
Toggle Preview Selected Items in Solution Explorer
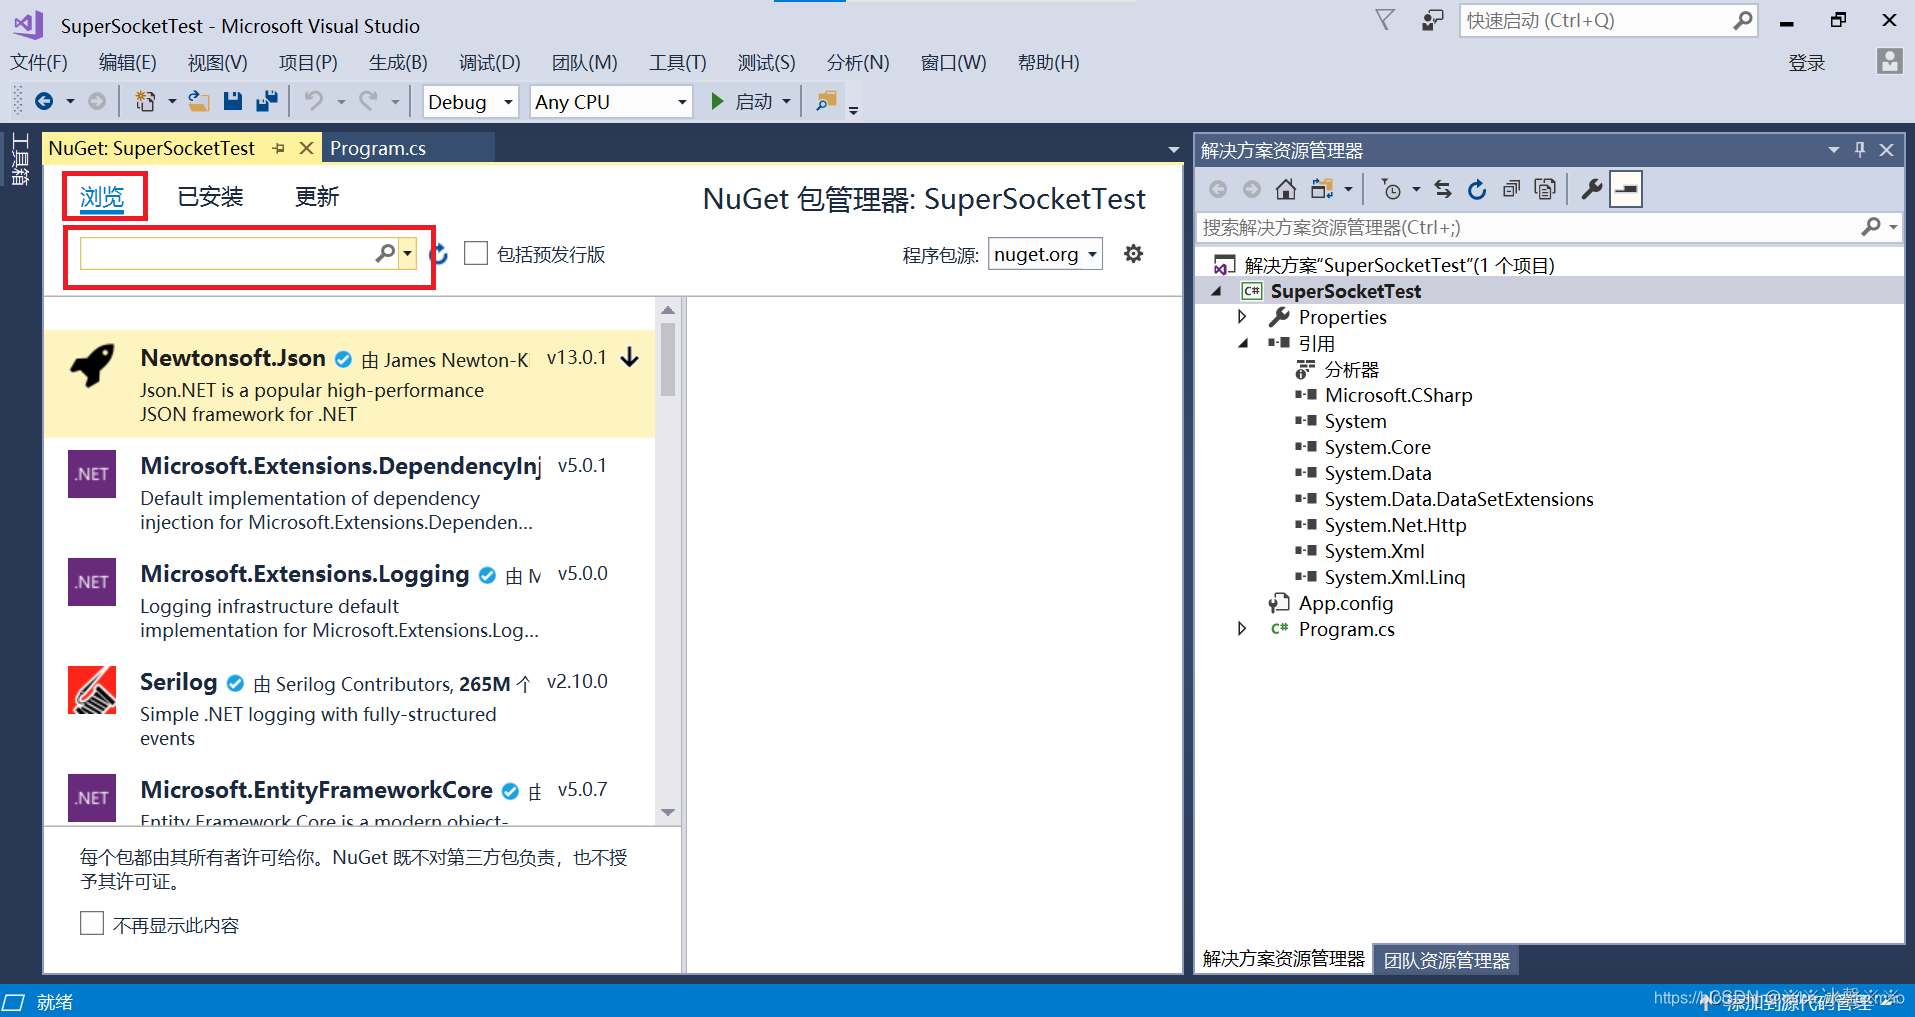click(x=1625, y=188)
